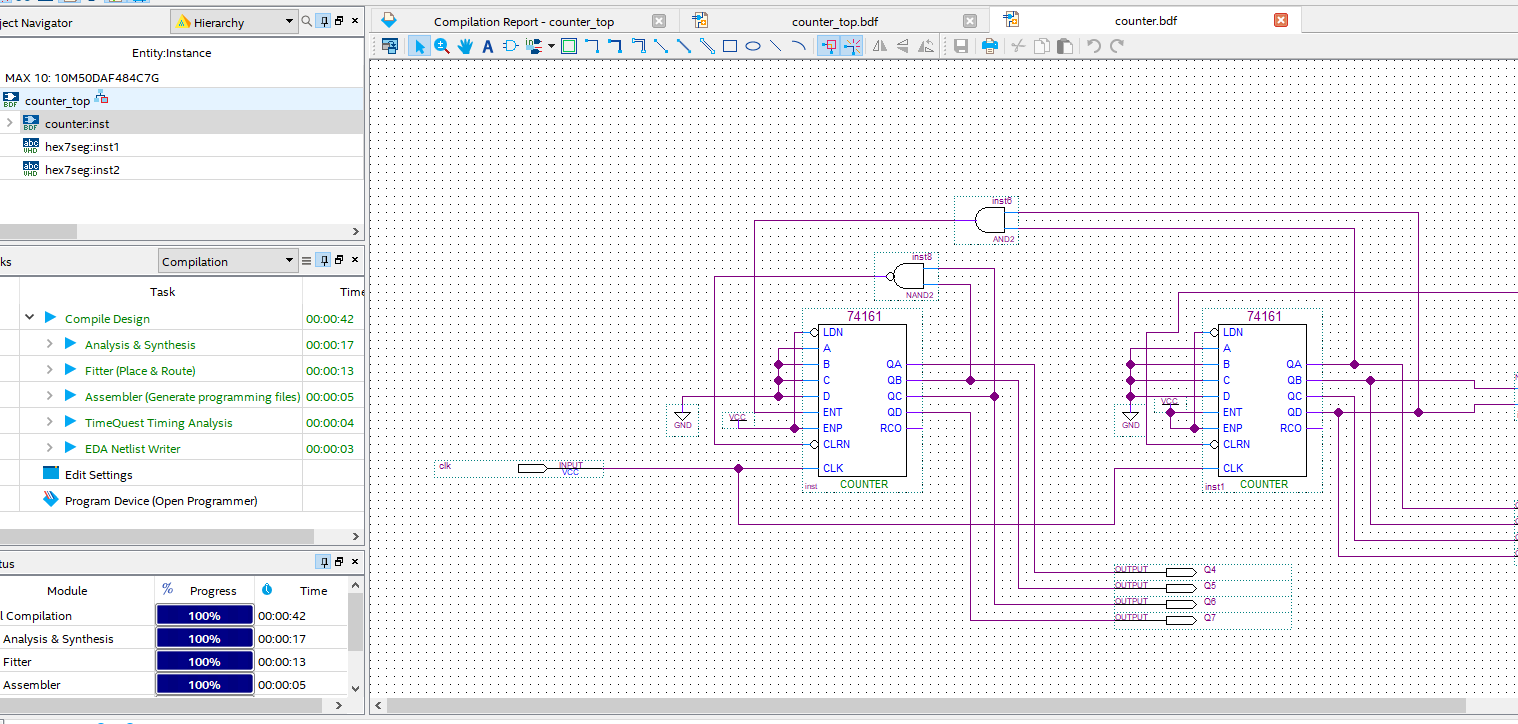Viewport: 1518px width, 724px height.
Task: Close the counter_top.bdf tab
Action: pos(970,21)
